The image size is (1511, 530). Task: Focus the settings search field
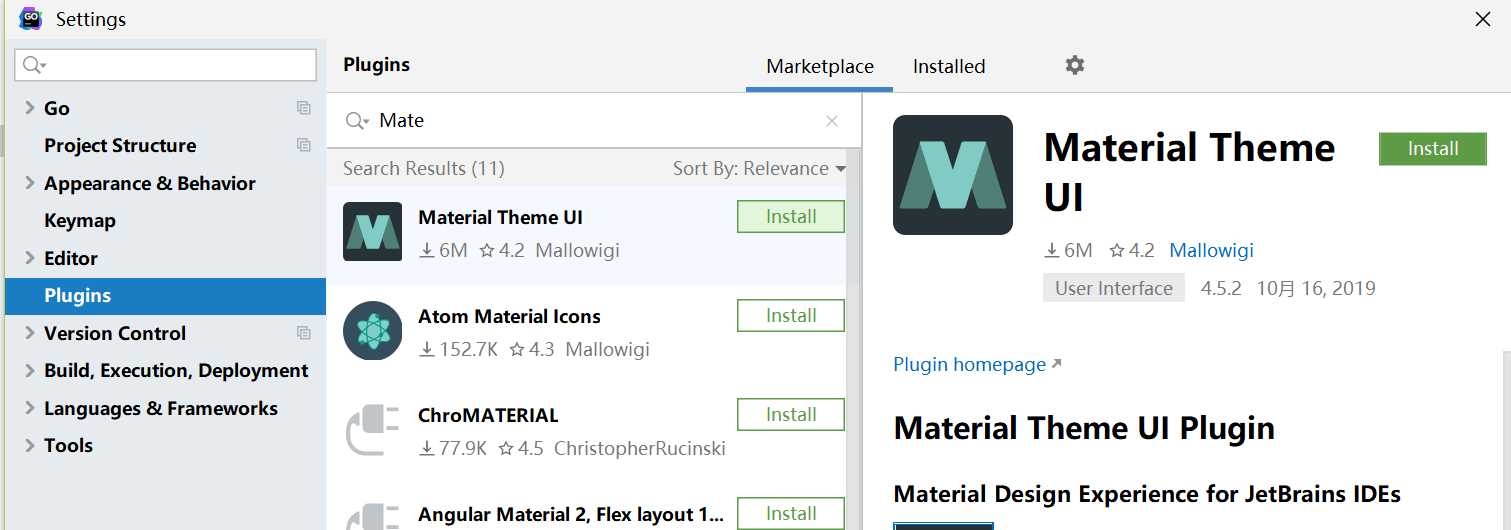[165, 65]
